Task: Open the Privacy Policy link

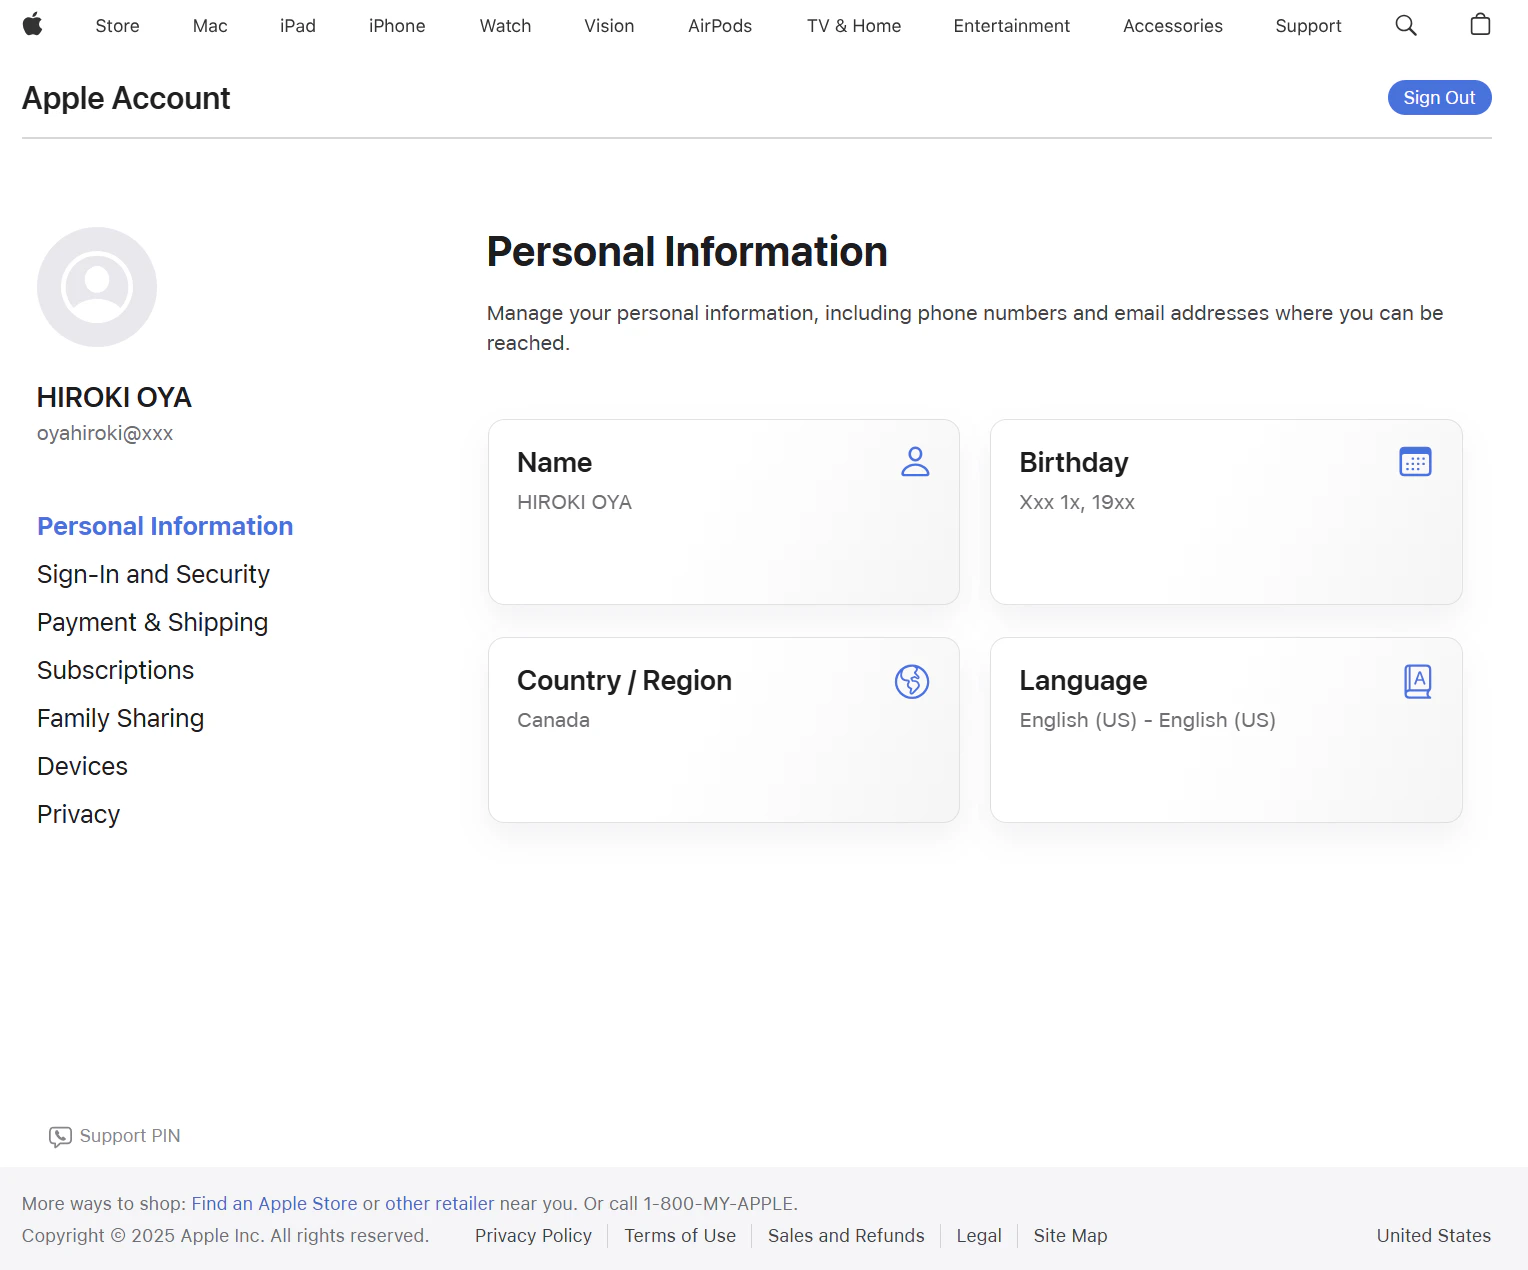Action: (533, 1236)
